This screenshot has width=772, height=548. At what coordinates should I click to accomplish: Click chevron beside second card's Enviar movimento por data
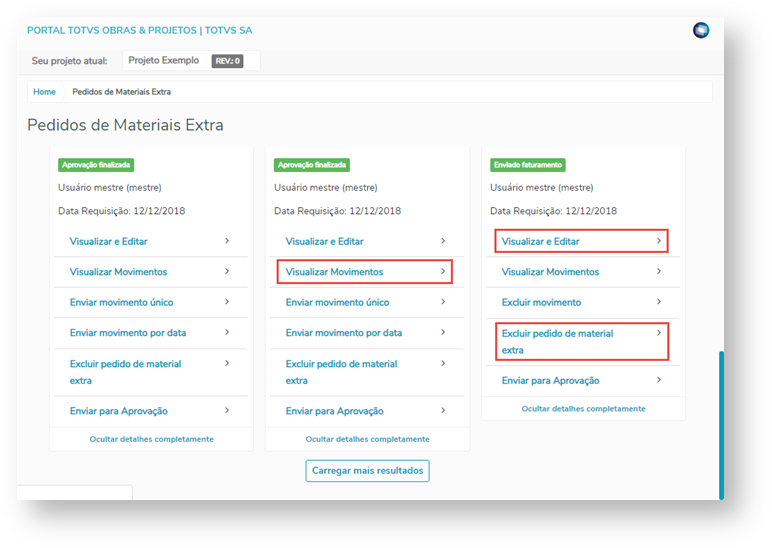[443, 332]
